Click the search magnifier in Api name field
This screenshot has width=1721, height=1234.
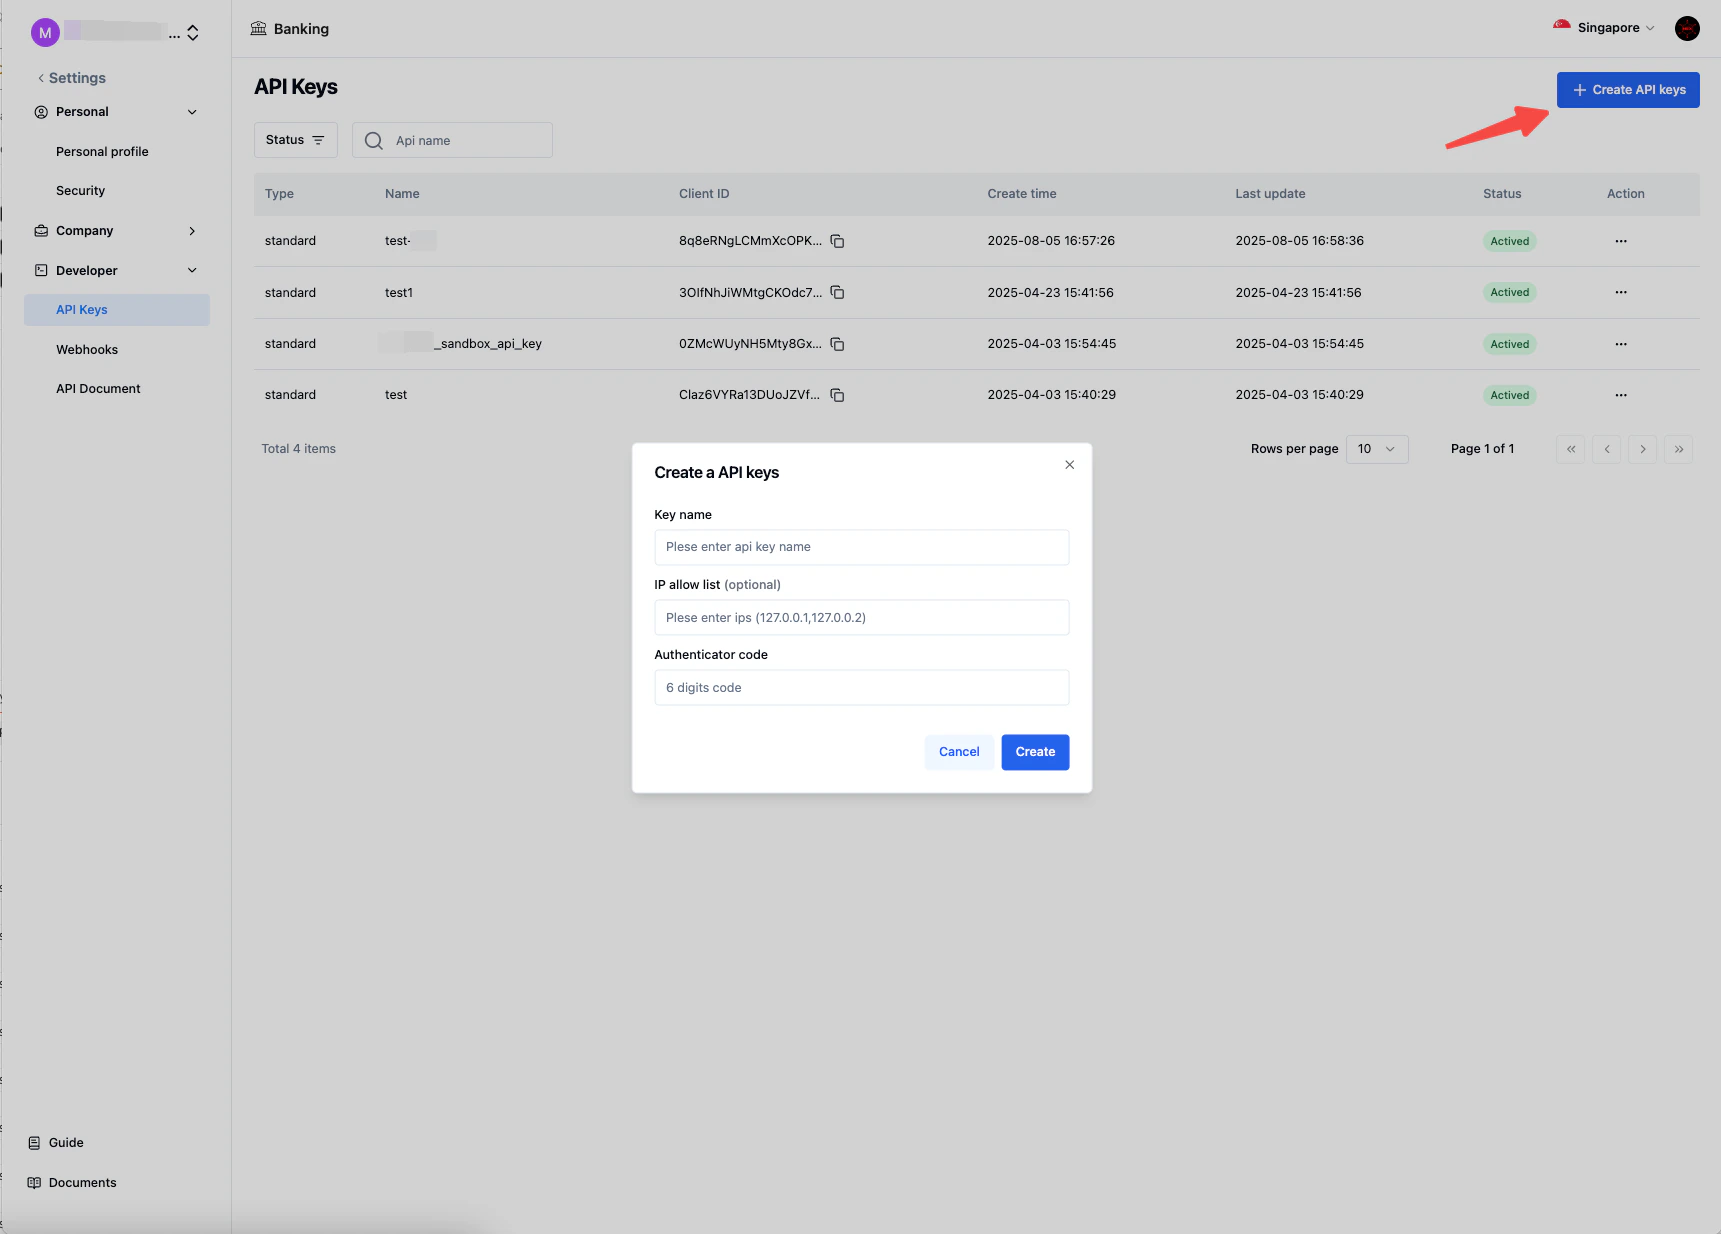tap(372, 140)
